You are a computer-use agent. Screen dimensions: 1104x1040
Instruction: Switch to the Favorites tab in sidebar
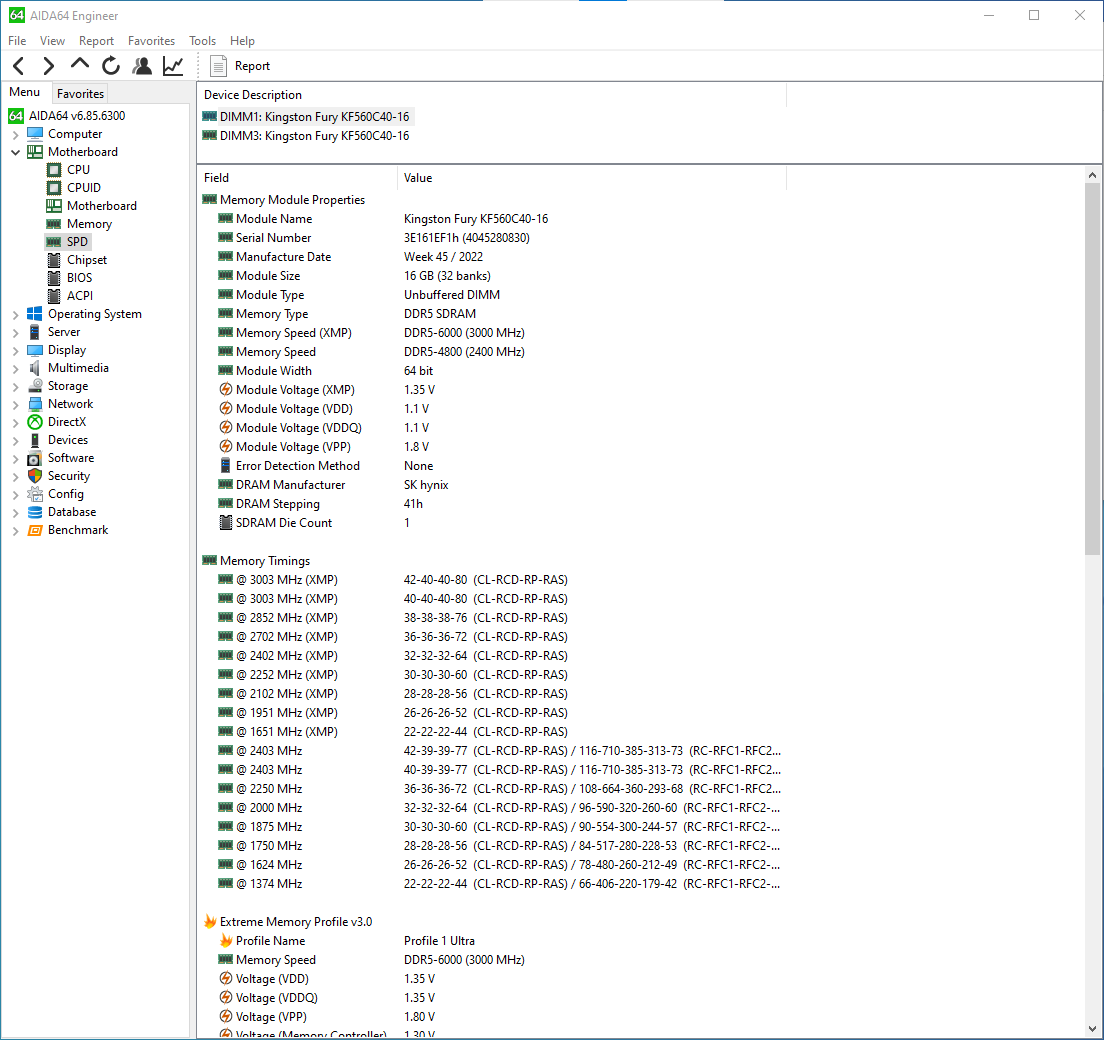point(80,94)
